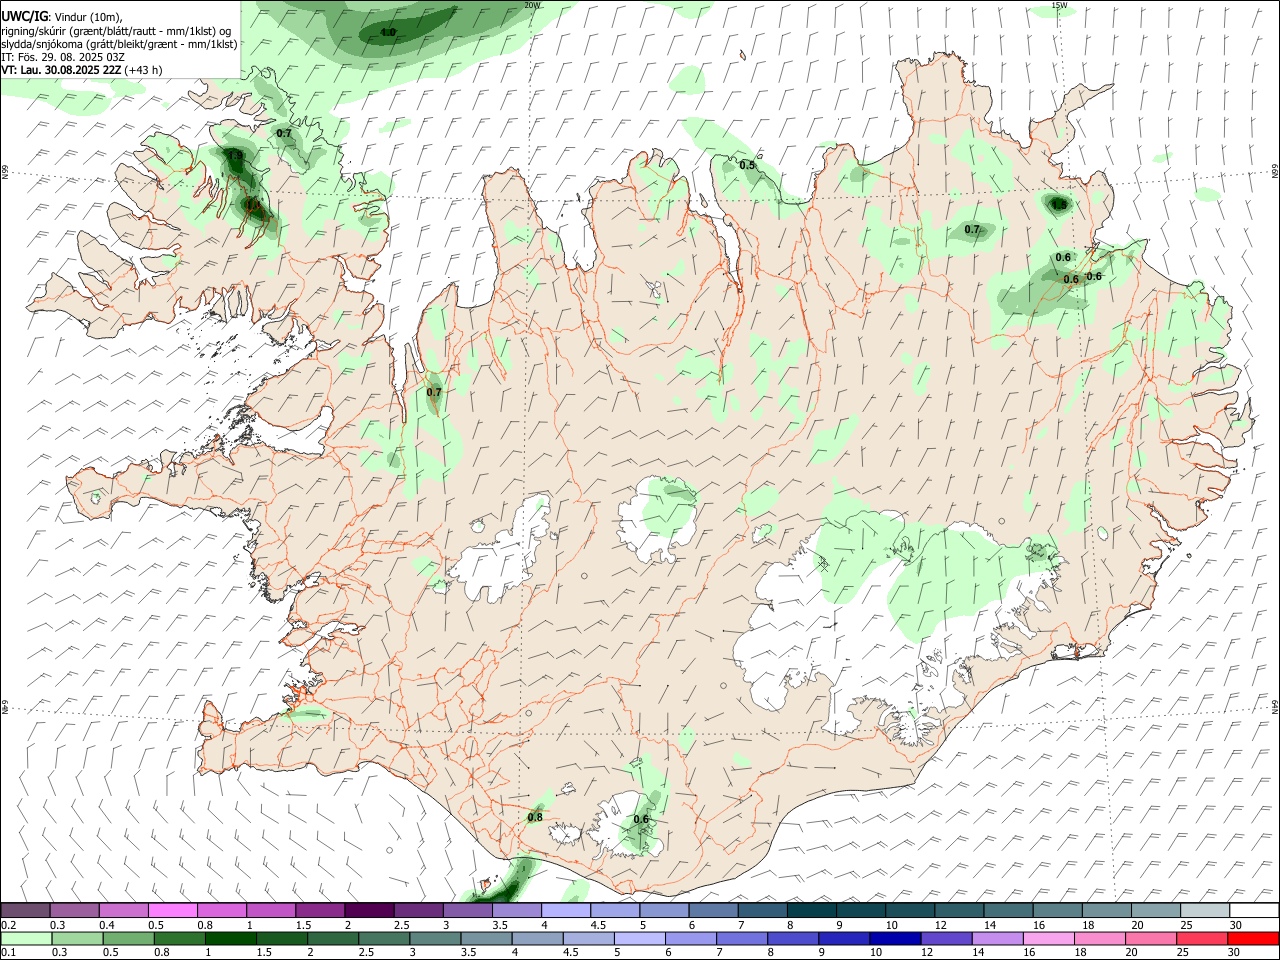The width and height of the screenshot is (1280, 960).
Task: Click the bright magenta 0.5 snow legend swatch
Action: pyautogui.click(x=172, y=911)
